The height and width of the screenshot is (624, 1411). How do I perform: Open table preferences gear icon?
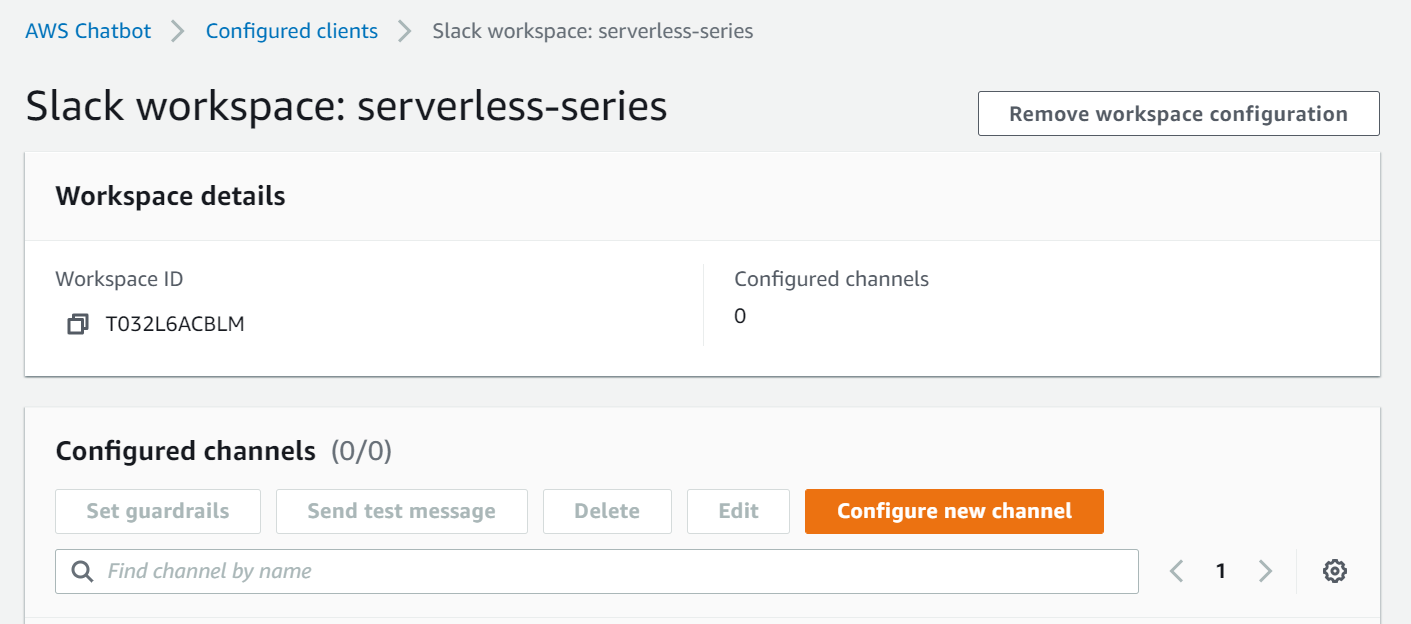tap(1334, 571)
